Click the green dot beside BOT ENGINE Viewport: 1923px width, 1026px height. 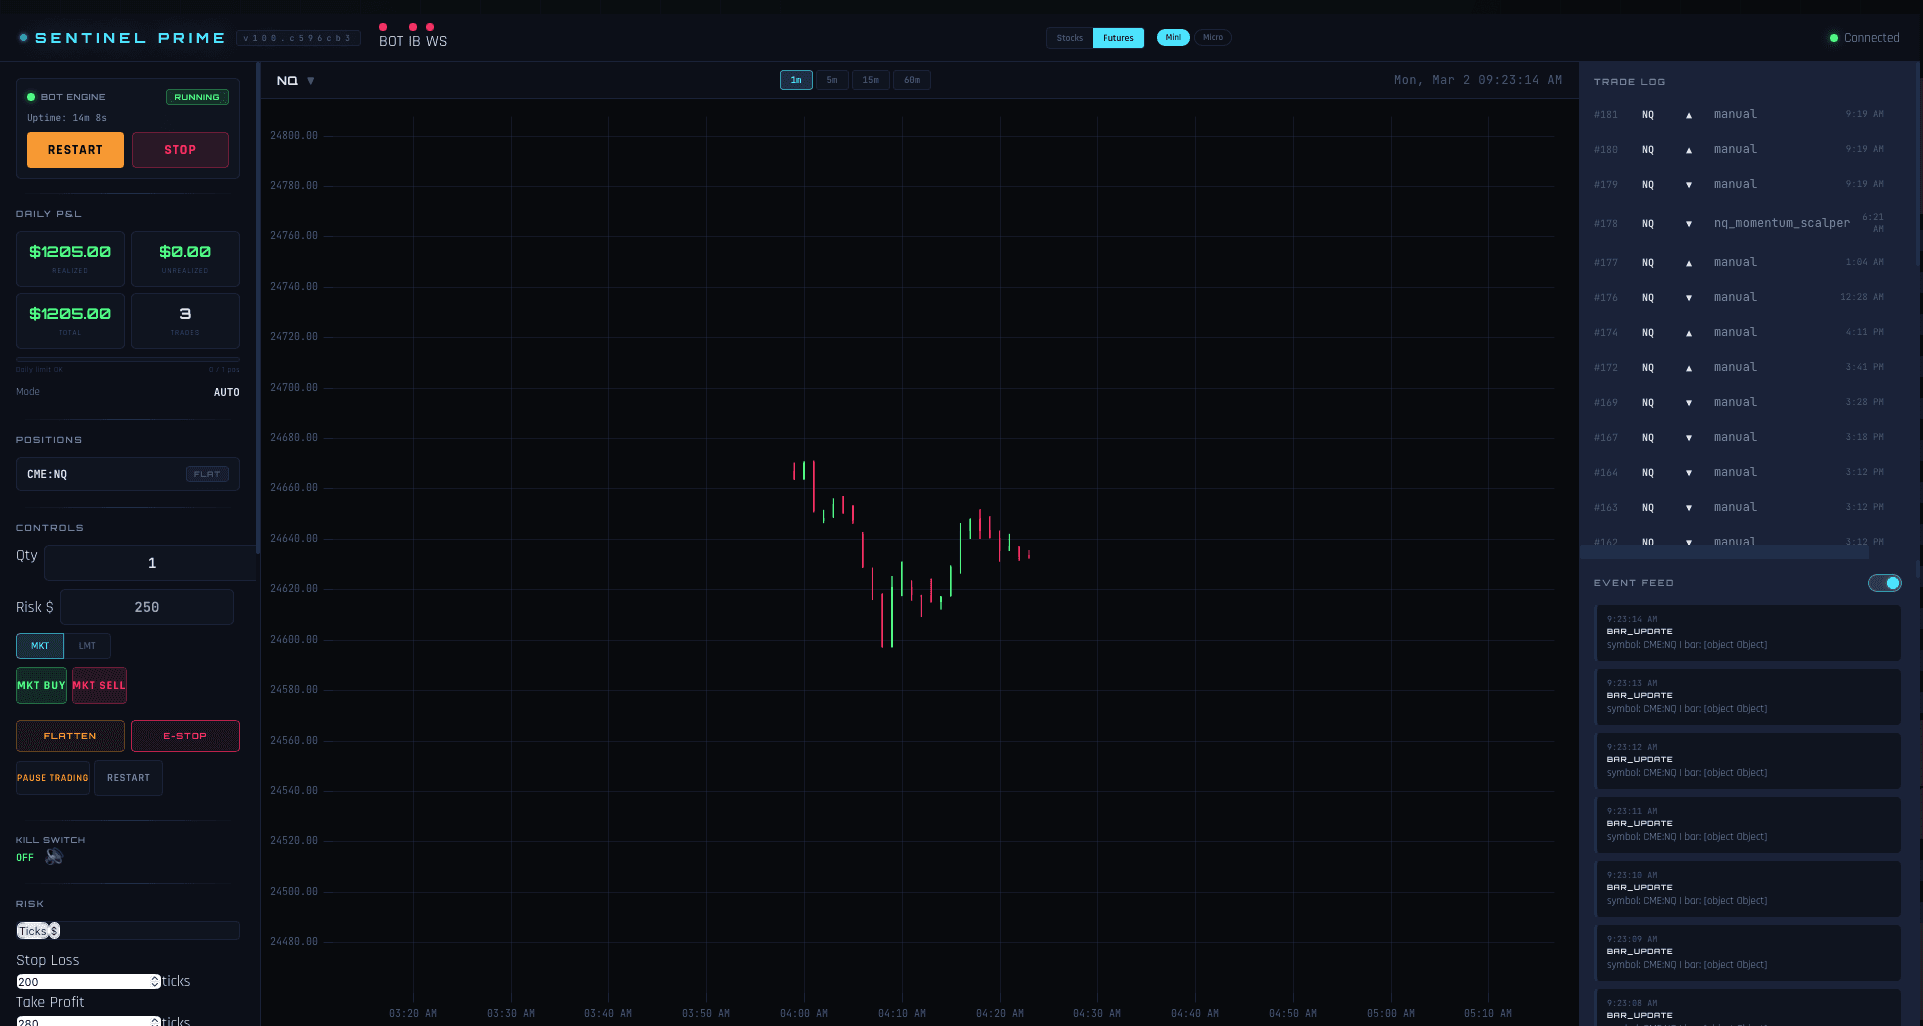(x=31, y=96)
